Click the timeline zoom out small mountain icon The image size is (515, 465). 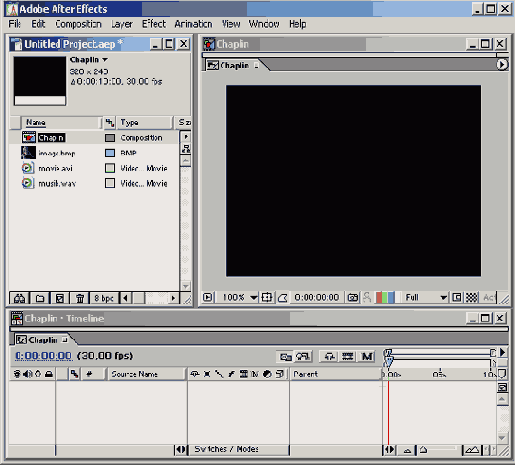pos(407,450)
